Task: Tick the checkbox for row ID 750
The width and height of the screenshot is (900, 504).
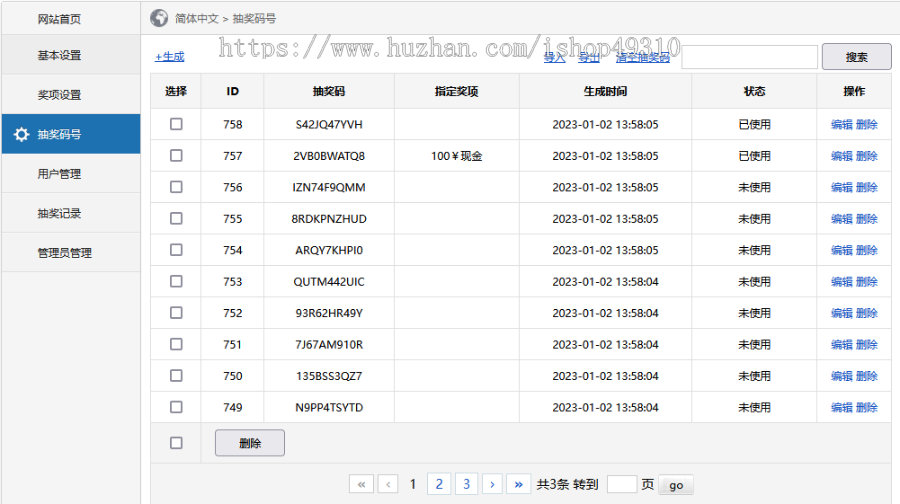Action: point(176,375)
